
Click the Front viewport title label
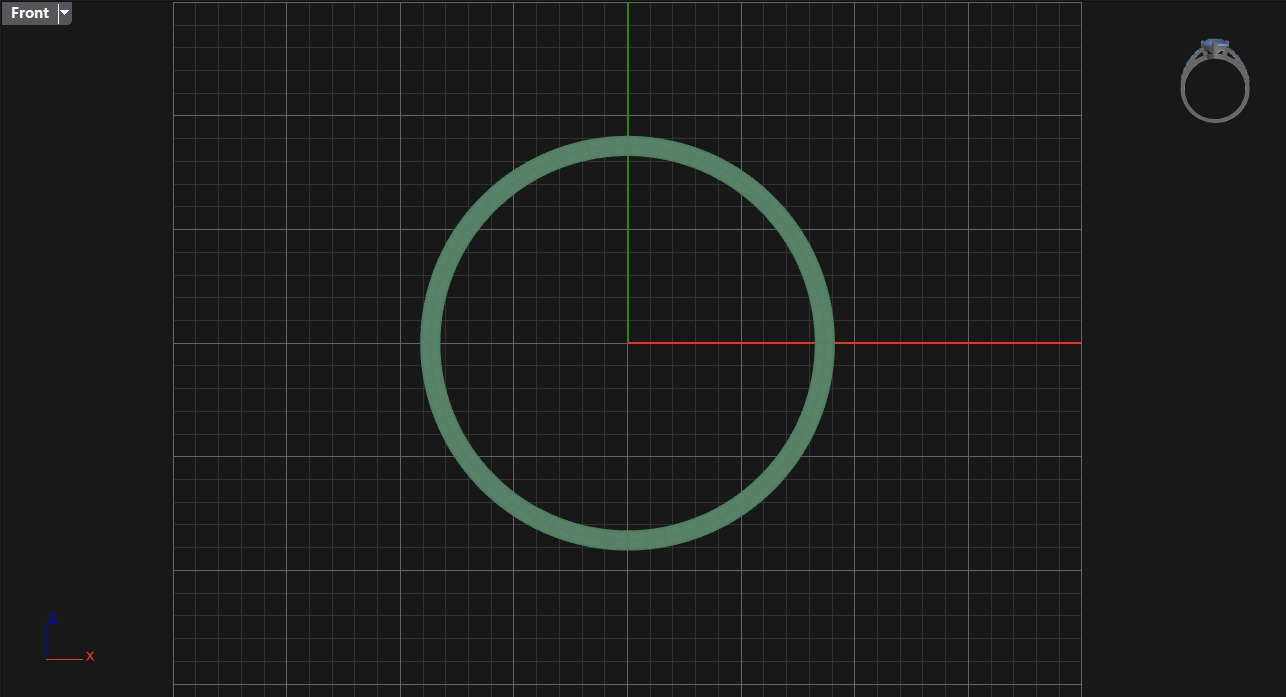pos(29,13)
